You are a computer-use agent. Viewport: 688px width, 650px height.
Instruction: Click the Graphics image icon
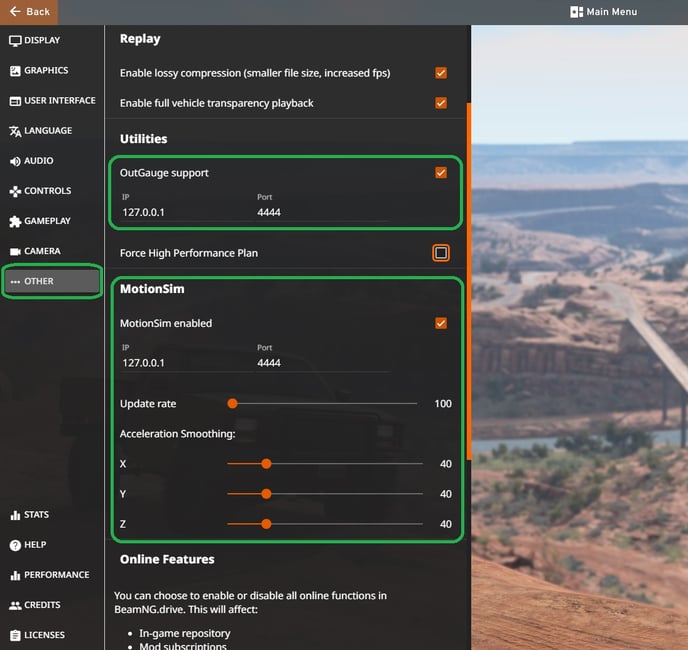[15, 71]
